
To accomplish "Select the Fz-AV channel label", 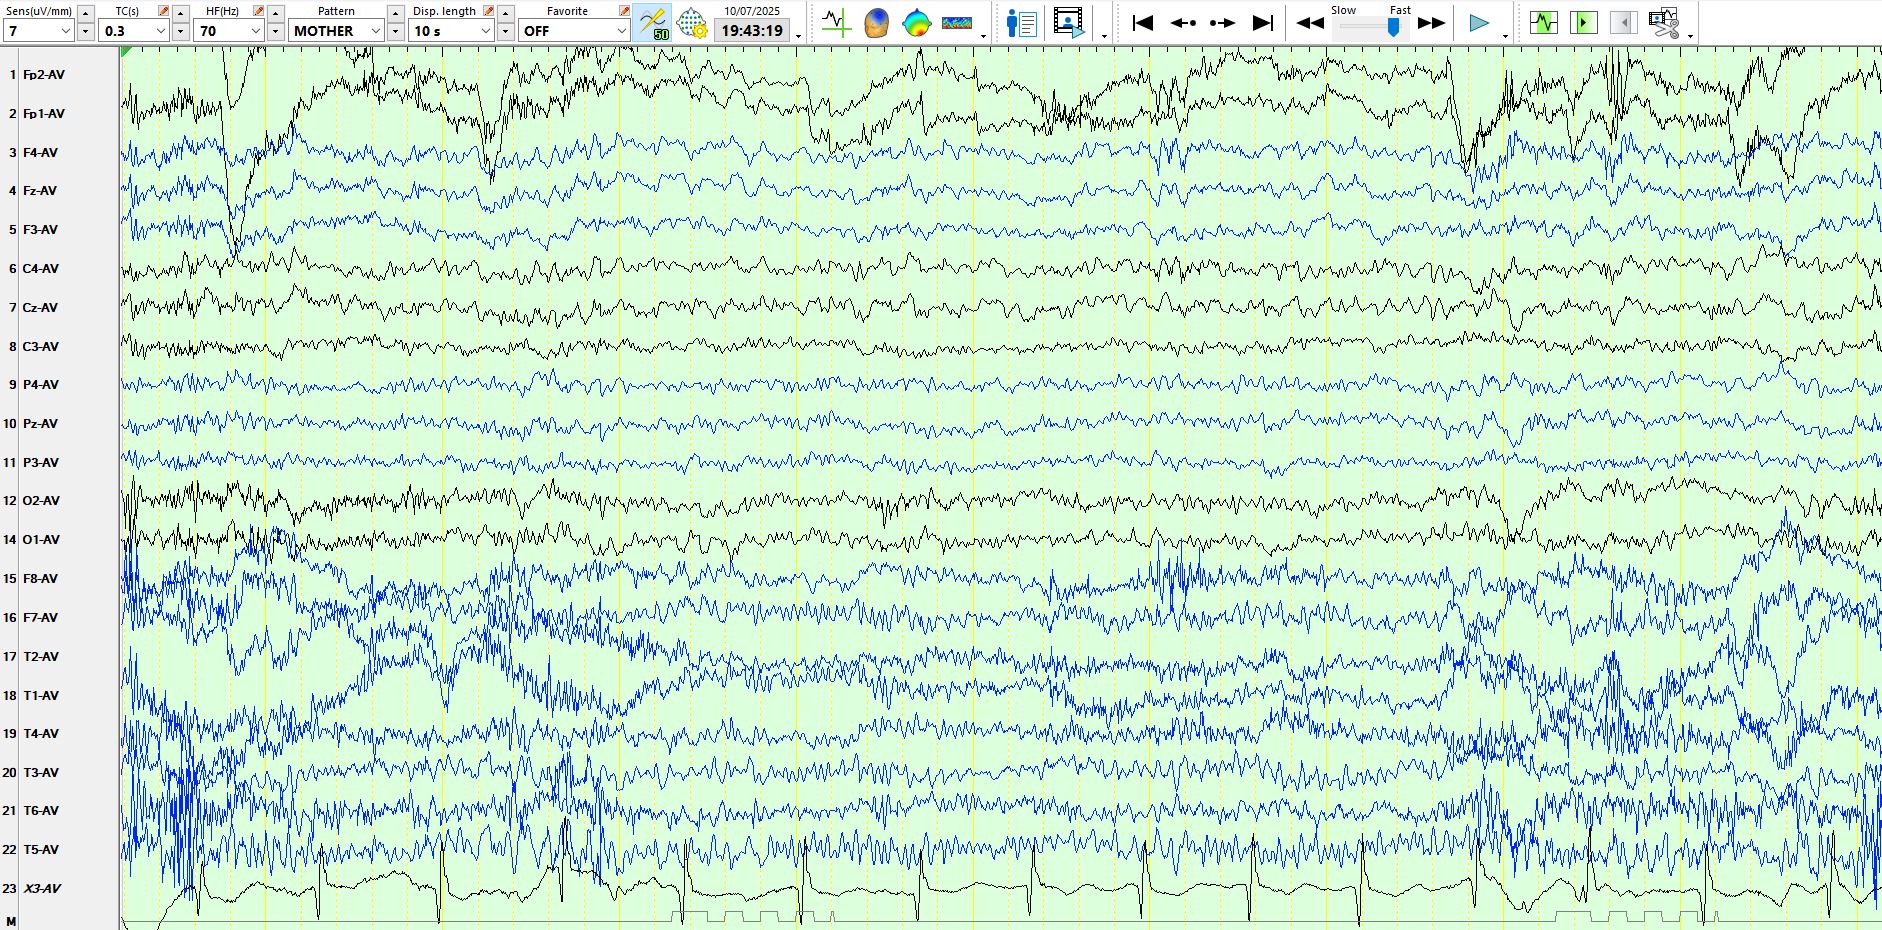I will pos(40,191).
